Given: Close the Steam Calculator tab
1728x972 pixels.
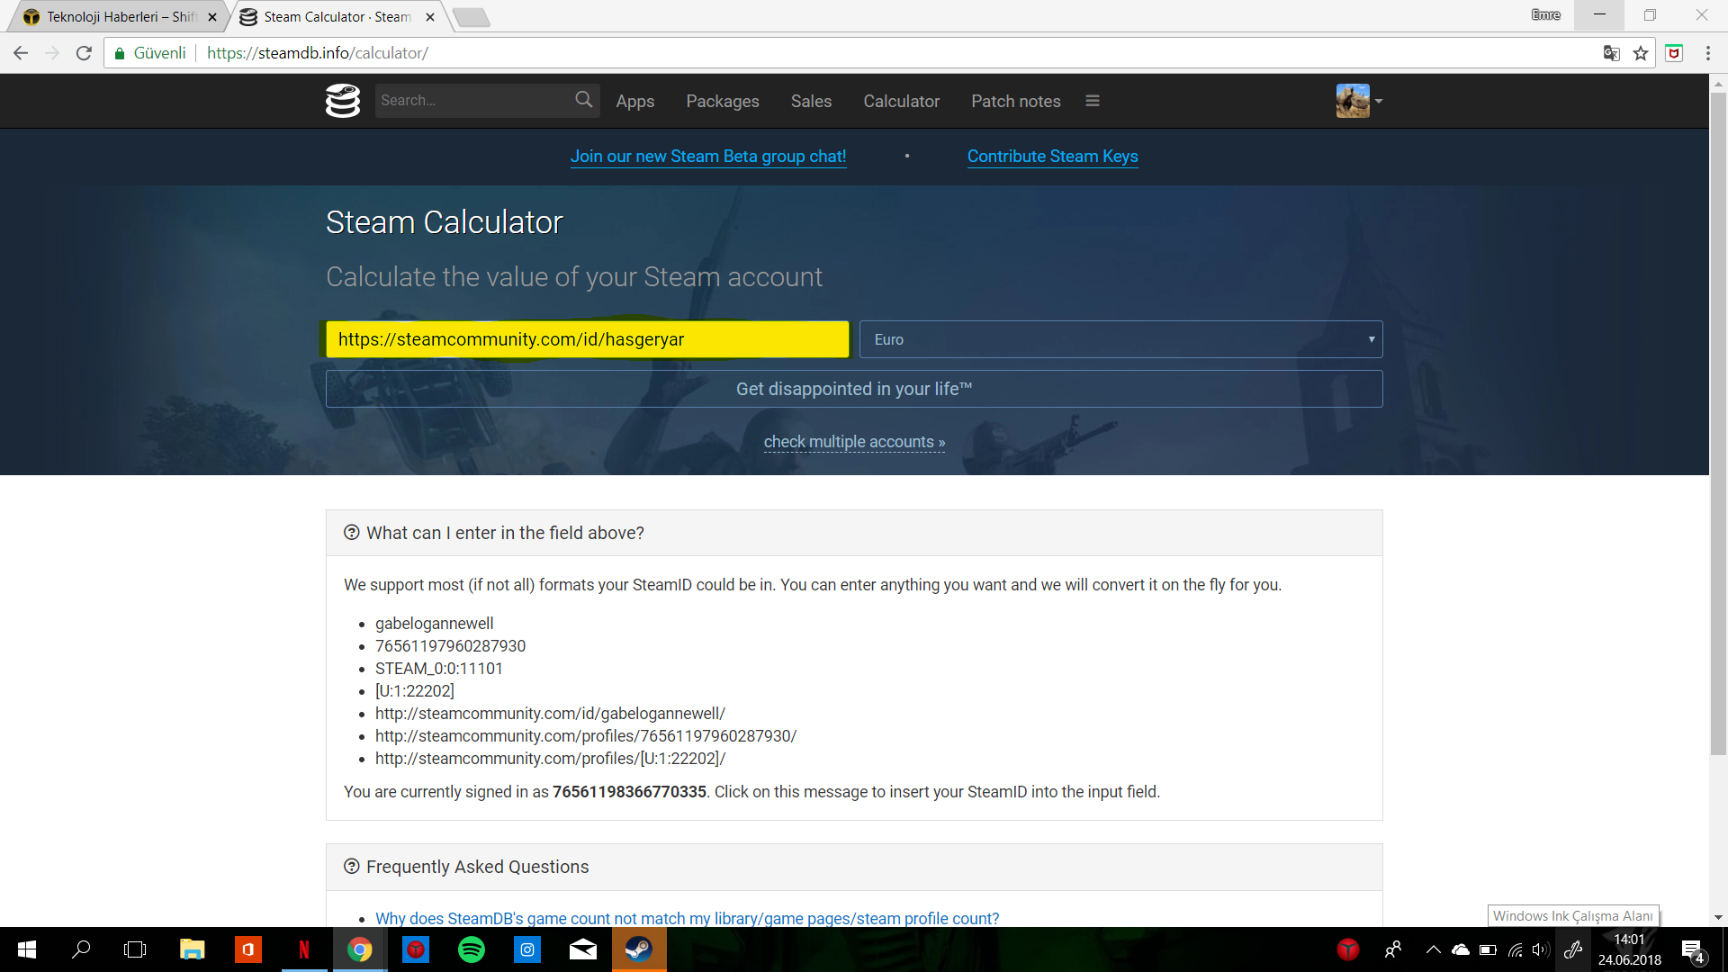Looking at the screenshot, I should 430,17.
